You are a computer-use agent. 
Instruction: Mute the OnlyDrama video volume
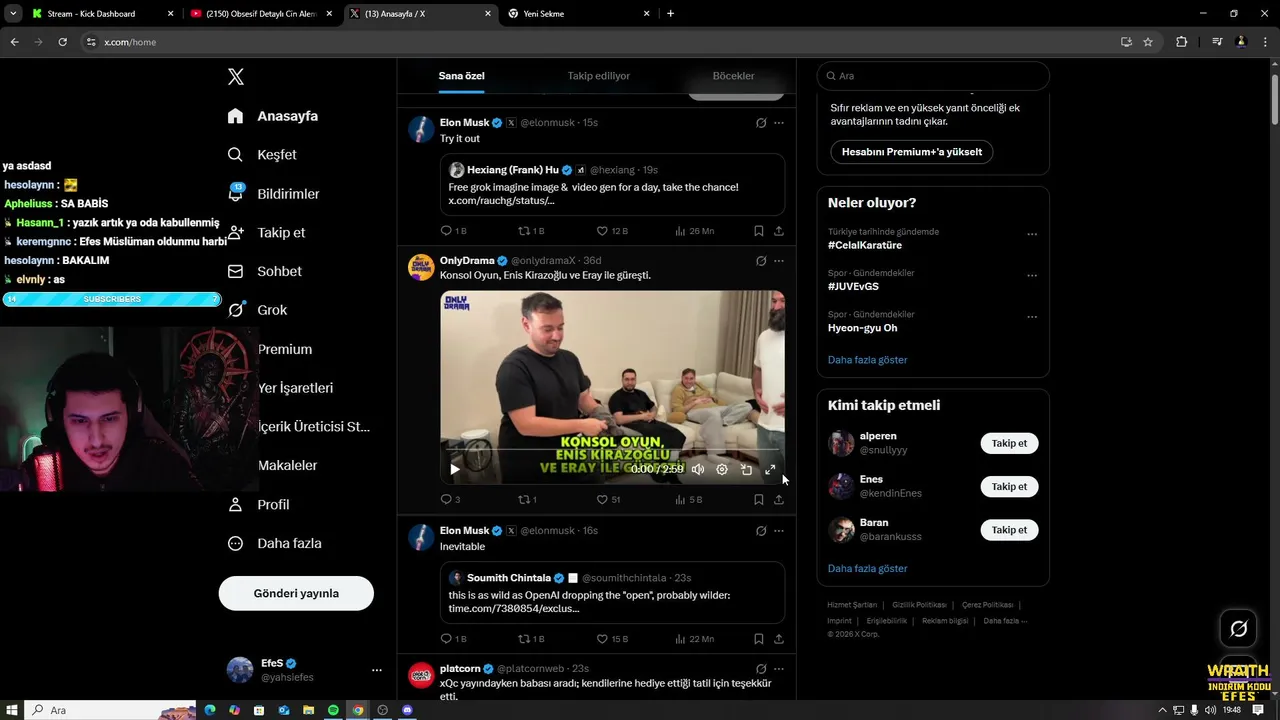pyautogui.click(x=698, y=469)
